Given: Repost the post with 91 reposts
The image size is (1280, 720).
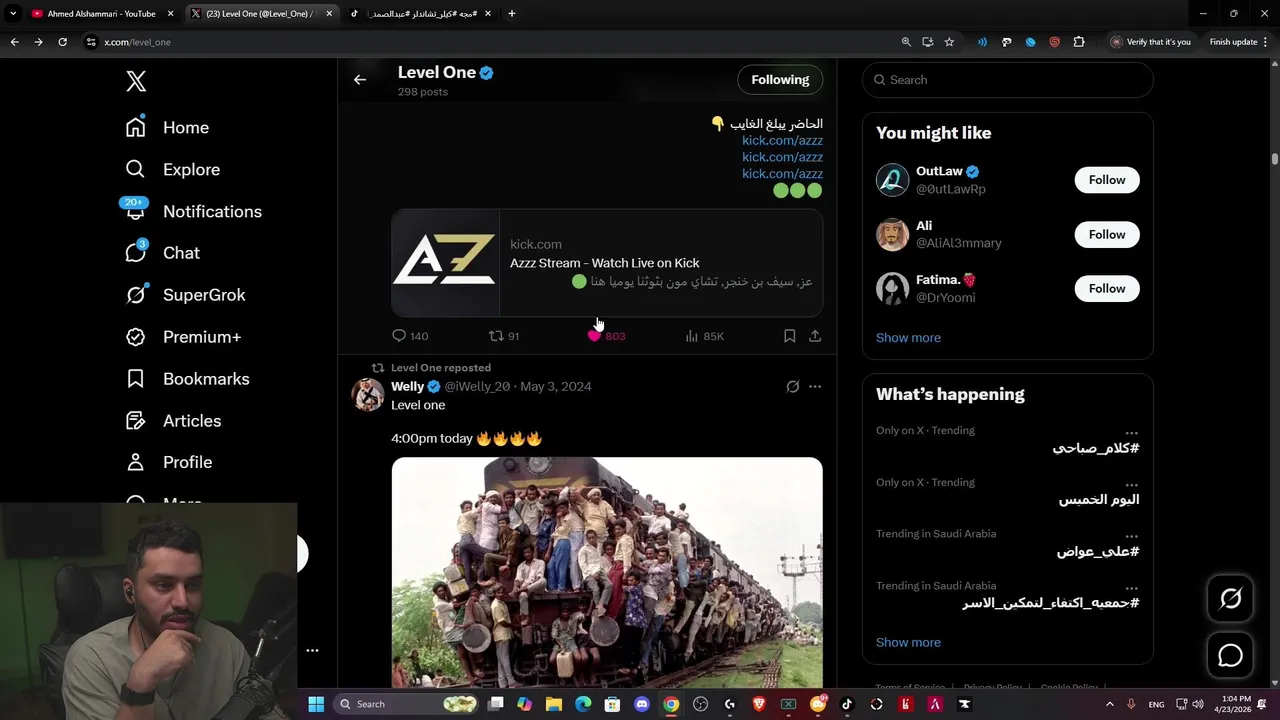Looking at the screenshot, I should [x=503, y=336].
